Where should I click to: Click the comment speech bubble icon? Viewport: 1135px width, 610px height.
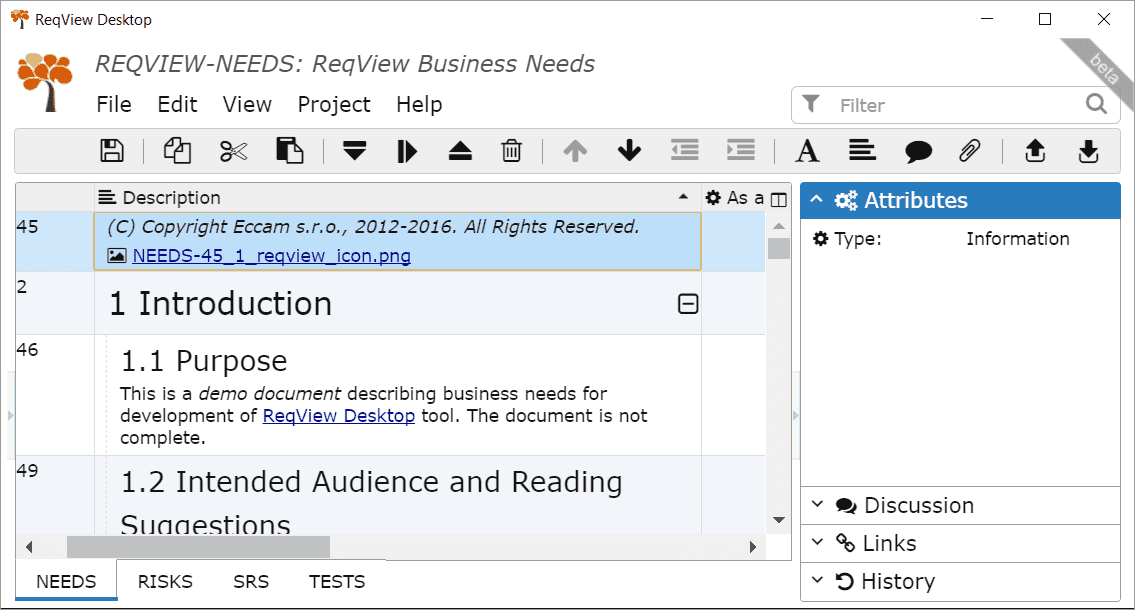tap(918, 151)
